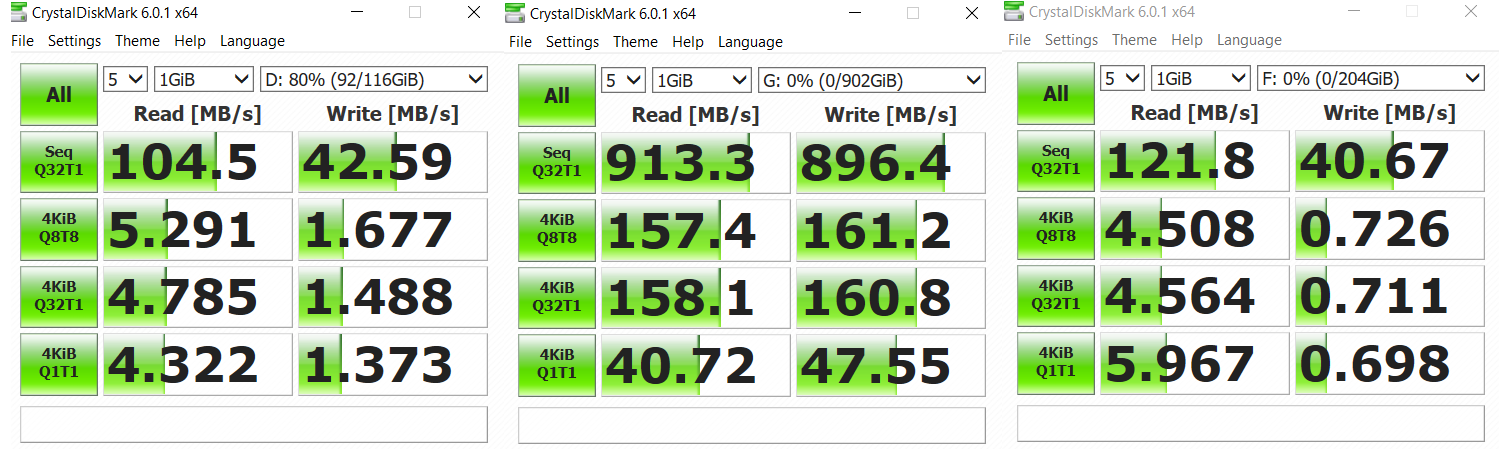1499x449 pixels.
Task: Open Theme menu in the G: drive window
Action: [635, 42]
